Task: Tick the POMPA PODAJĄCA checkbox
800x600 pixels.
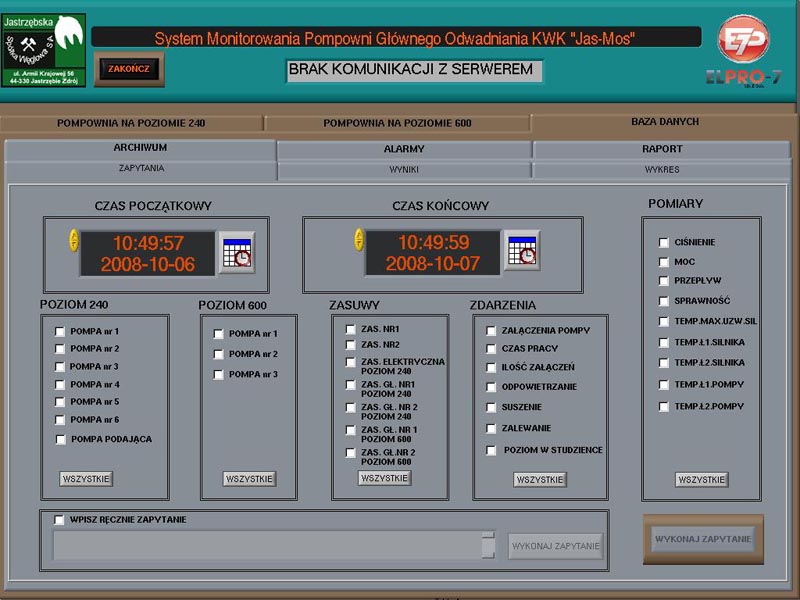Action: [61, 439]
